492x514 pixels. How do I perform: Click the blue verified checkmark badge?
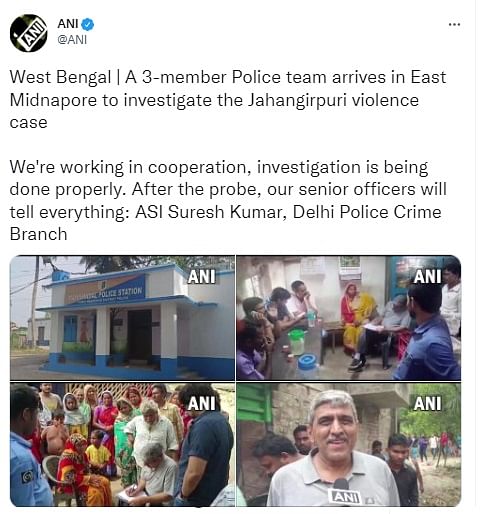tap(88, 24)
